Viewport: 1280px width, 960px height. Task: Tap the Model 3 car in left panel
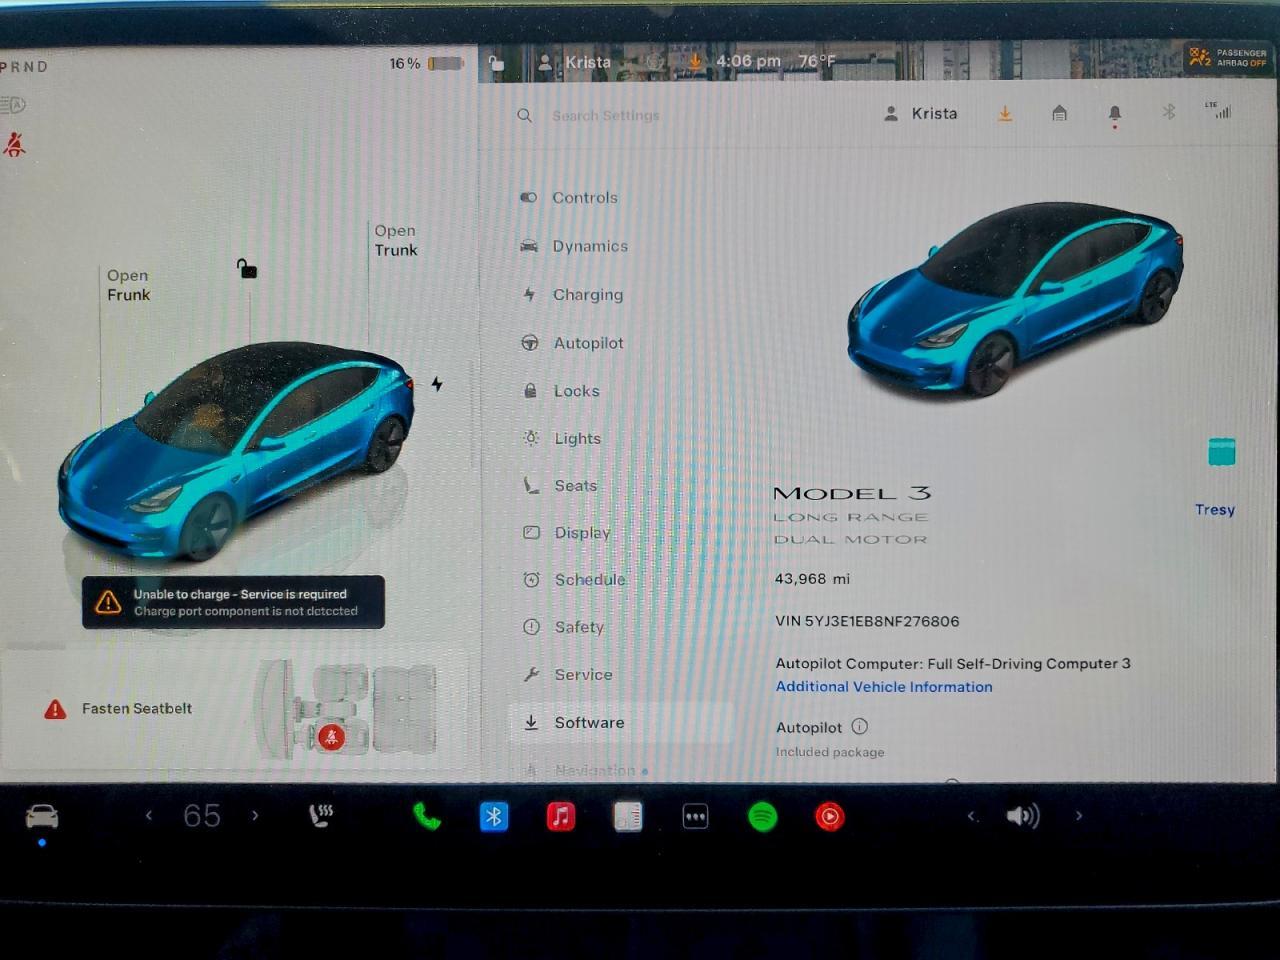[x=236, y=450]
